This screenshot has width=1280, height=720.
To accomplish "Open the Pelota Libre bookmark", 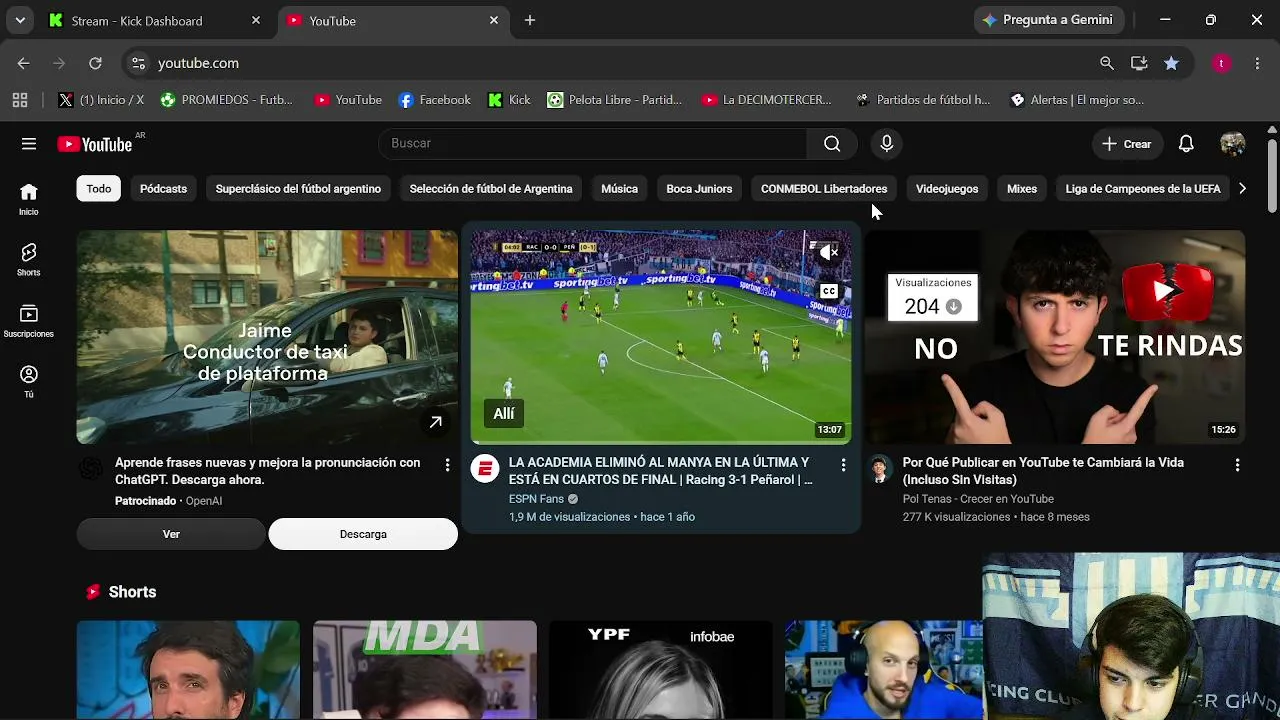I will (x=615, y=100).
